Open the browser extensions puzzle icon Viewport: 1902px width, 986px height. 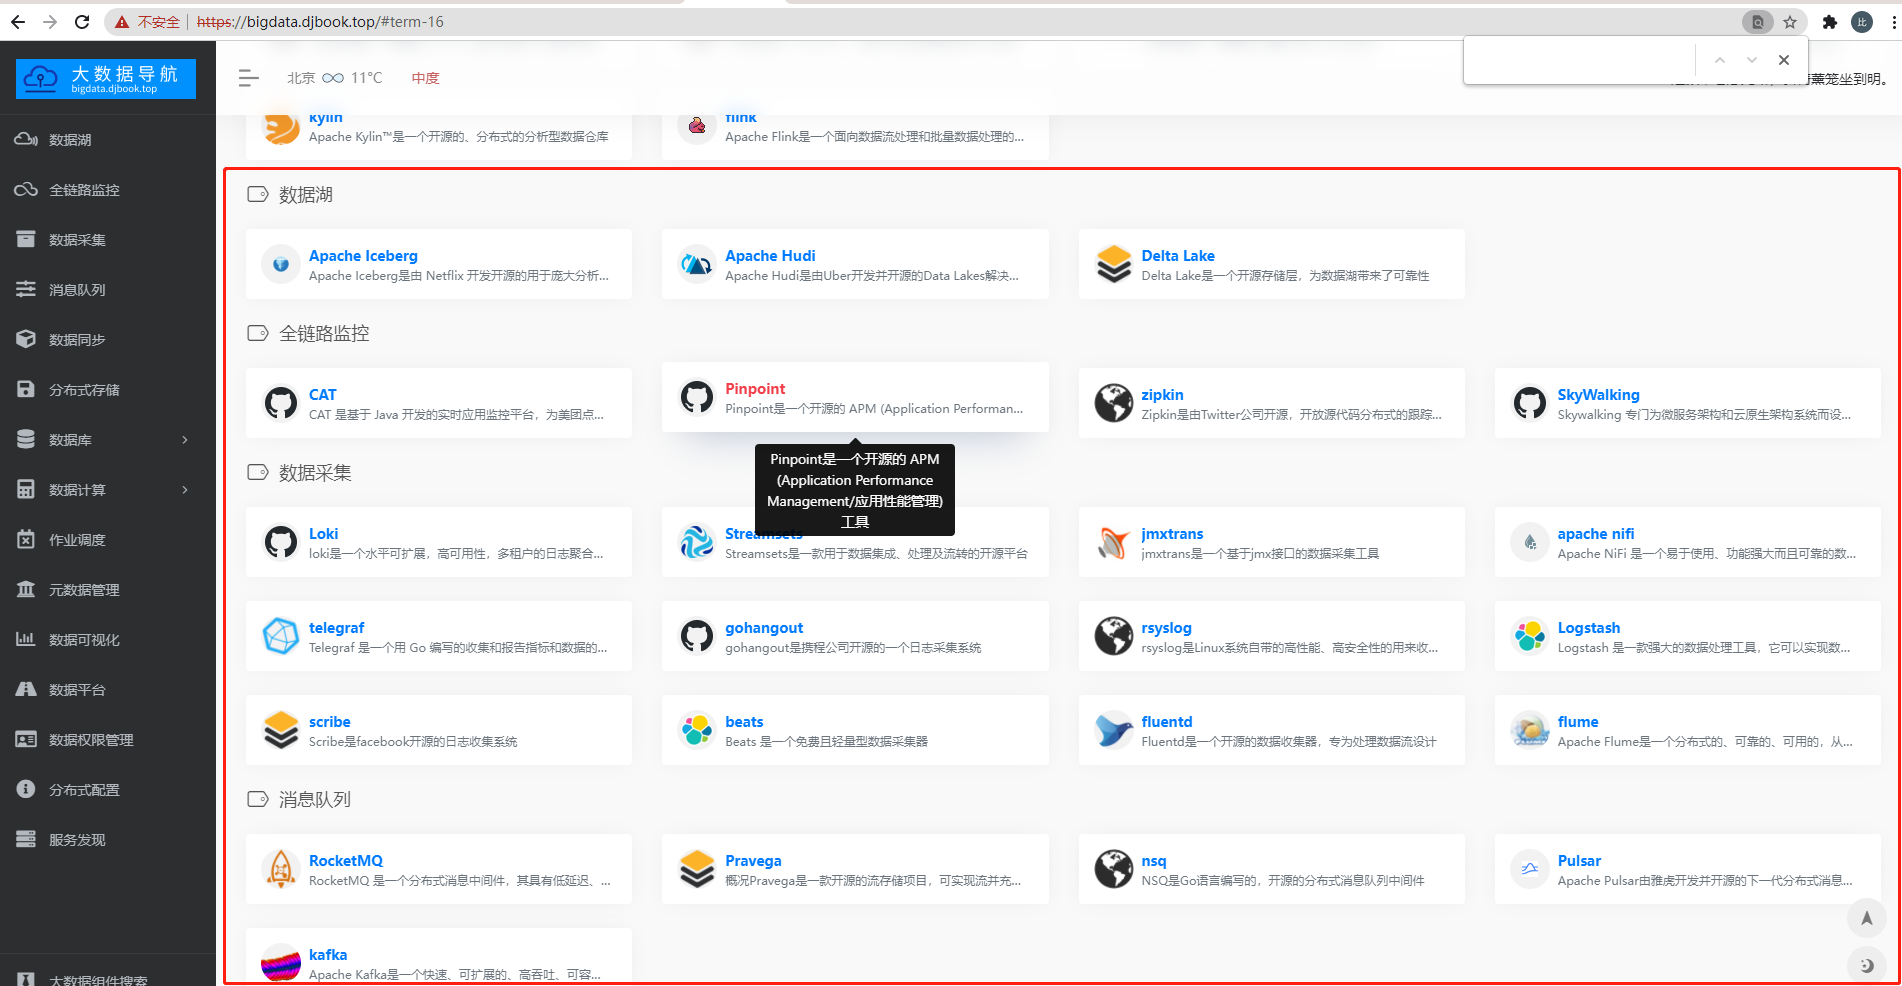1830,22
